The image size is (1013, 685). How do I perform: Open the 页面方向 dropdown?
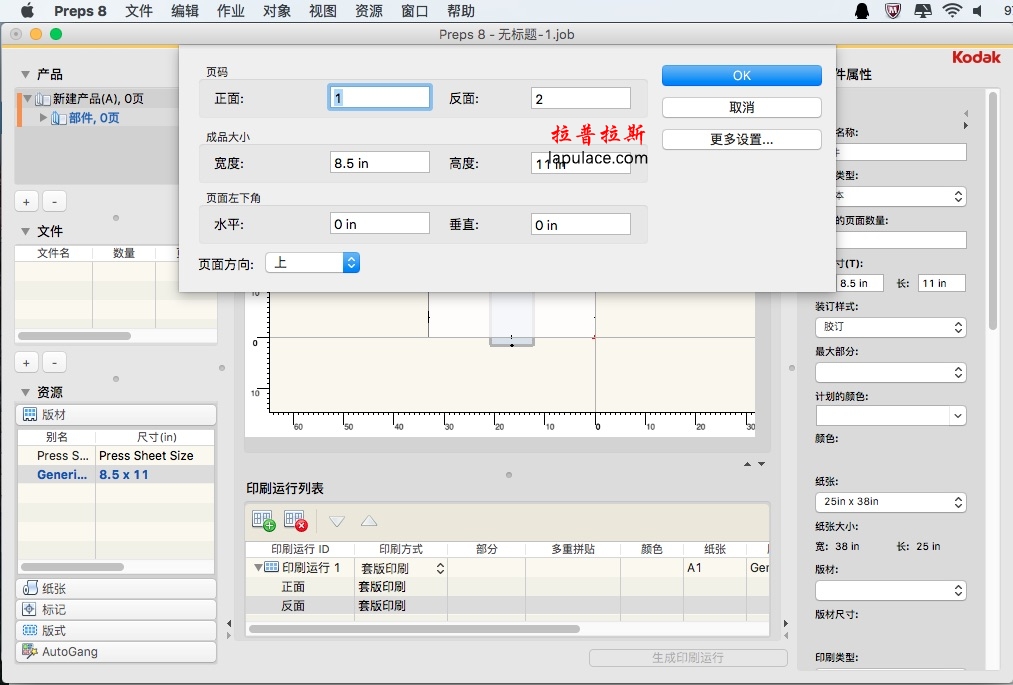[312, 263]
